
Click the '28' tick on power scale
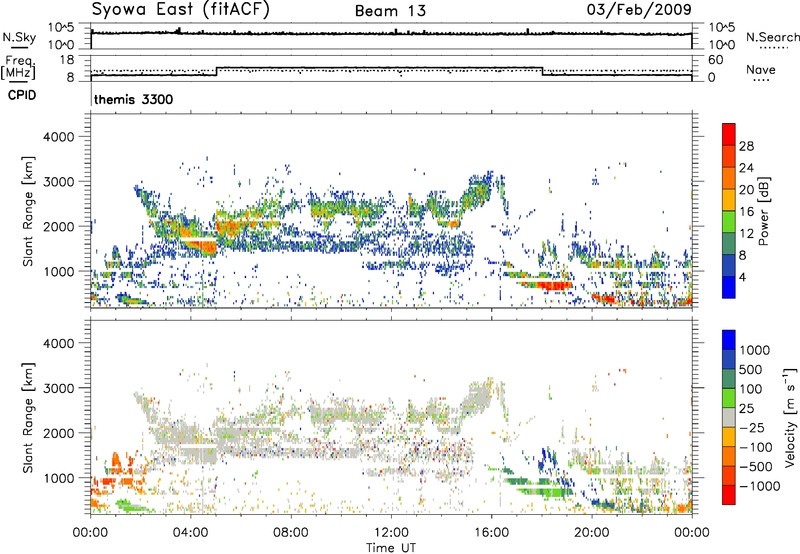pos(746,146)
